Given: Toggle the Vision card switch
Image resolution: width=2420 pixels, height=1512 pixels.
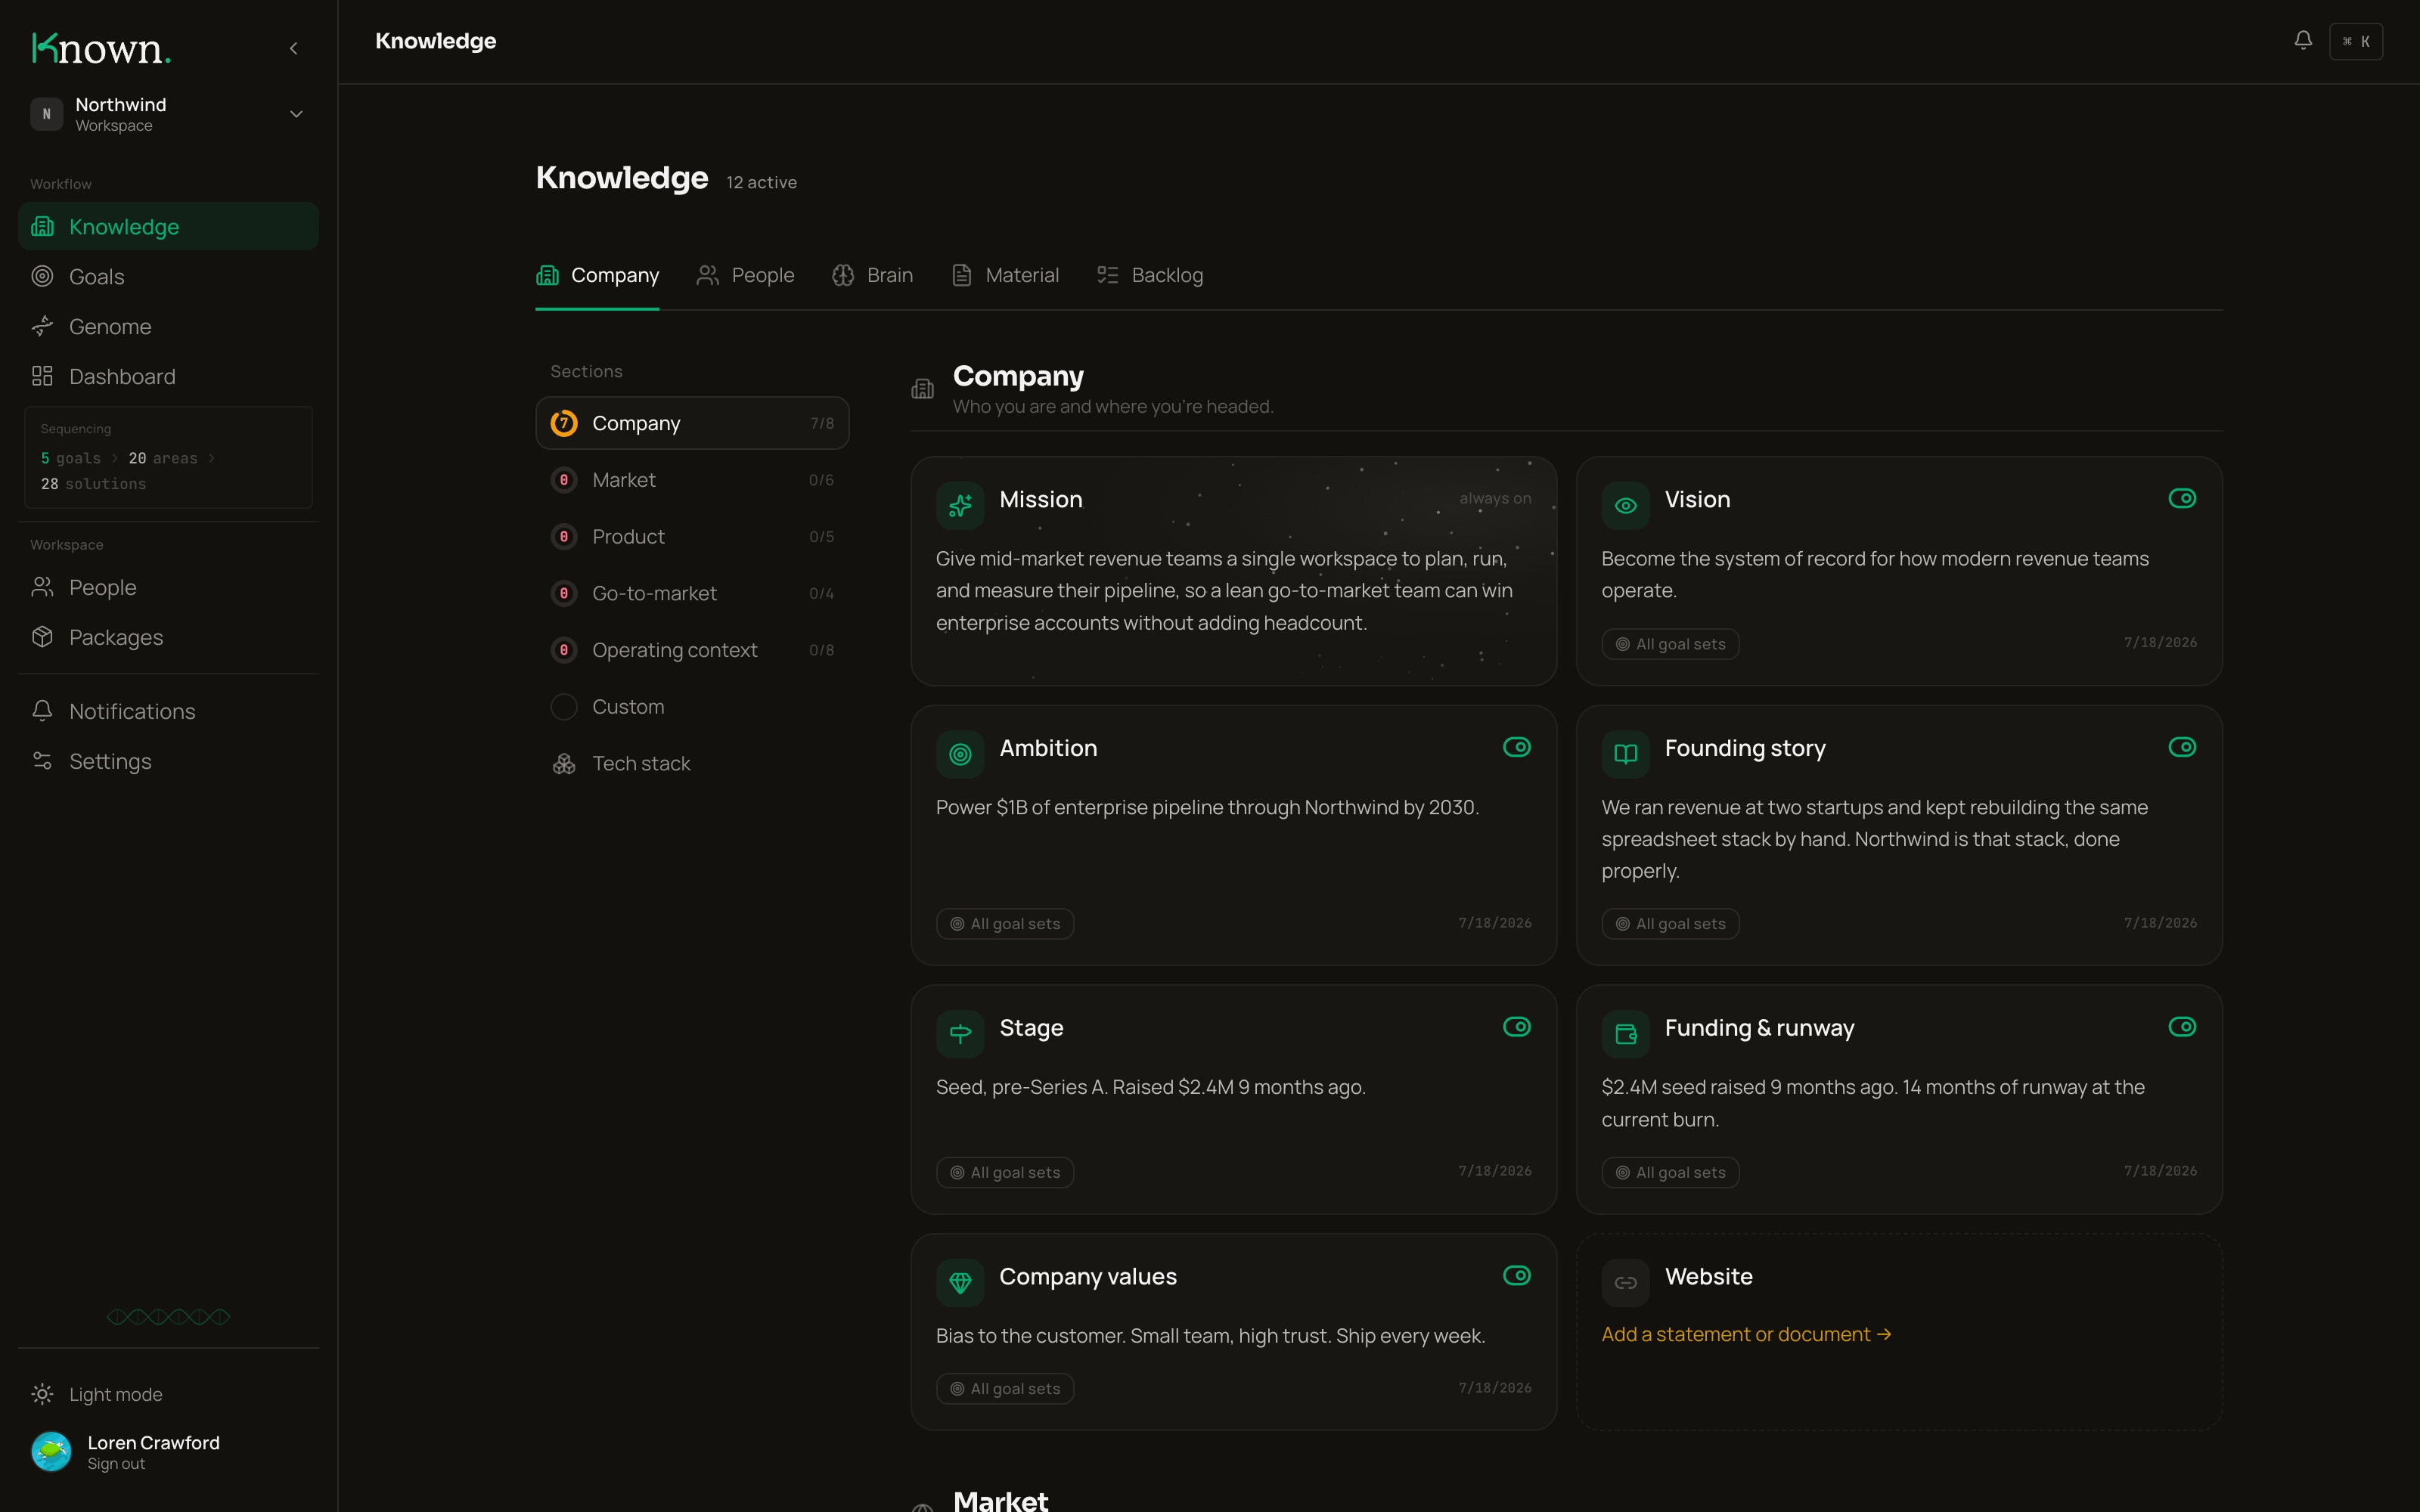Looking at the screenshot, I should click(x=2182, y=498).
